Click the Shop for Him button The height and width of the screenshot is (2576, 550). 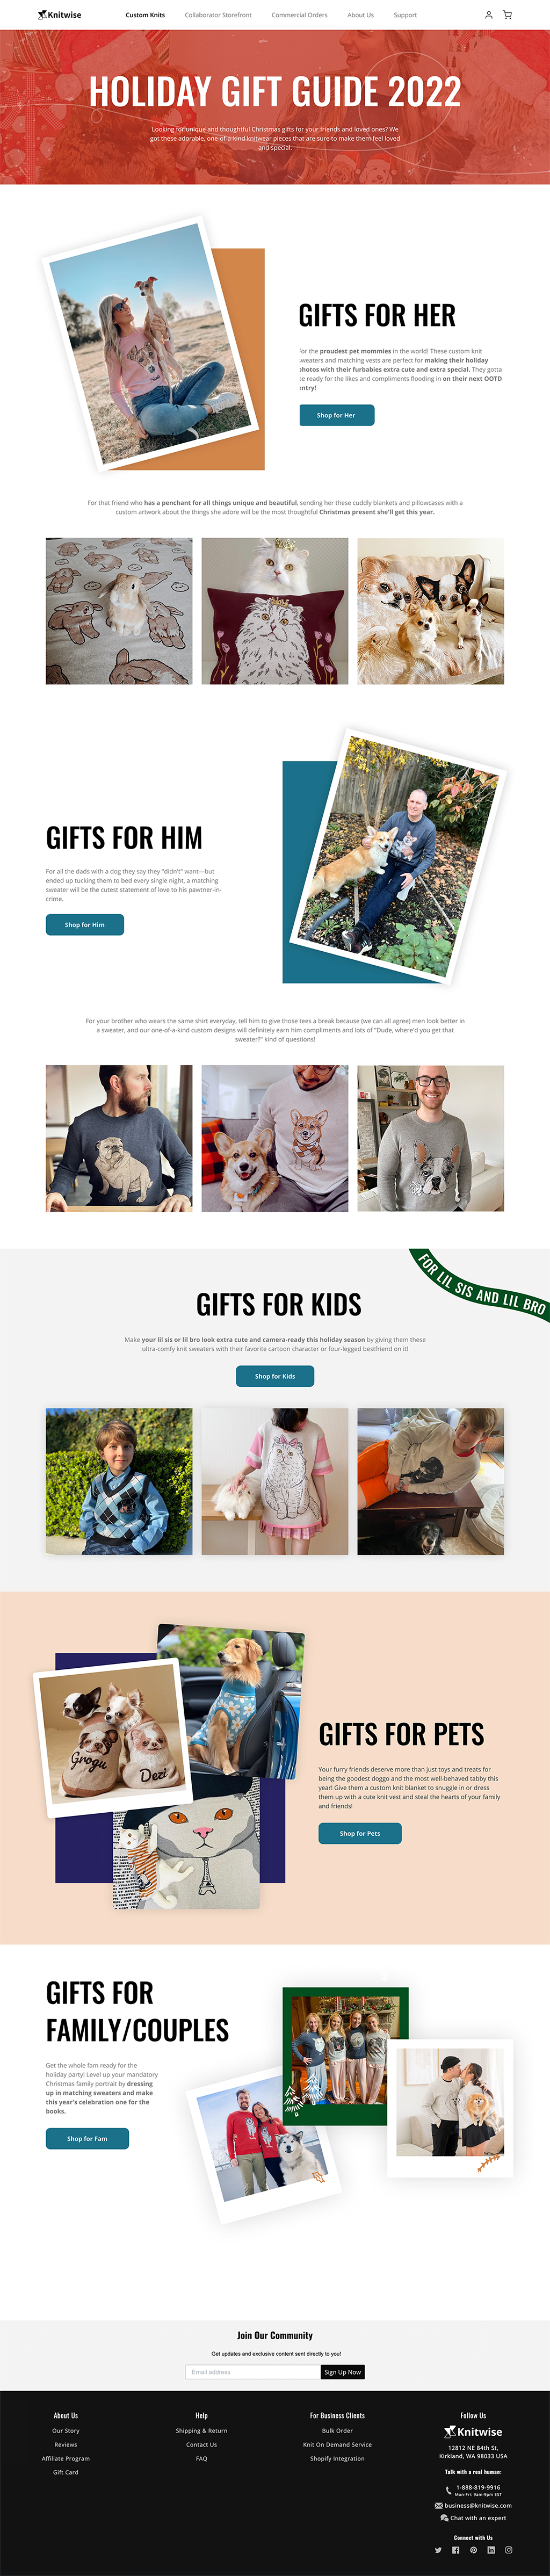point(85,924)
